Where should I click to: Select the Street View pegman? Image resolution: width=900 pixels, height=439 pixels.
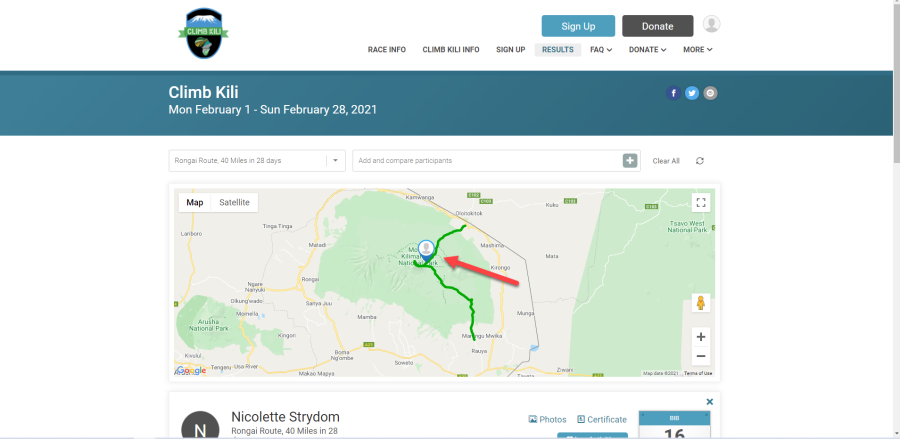click(700, 303)
